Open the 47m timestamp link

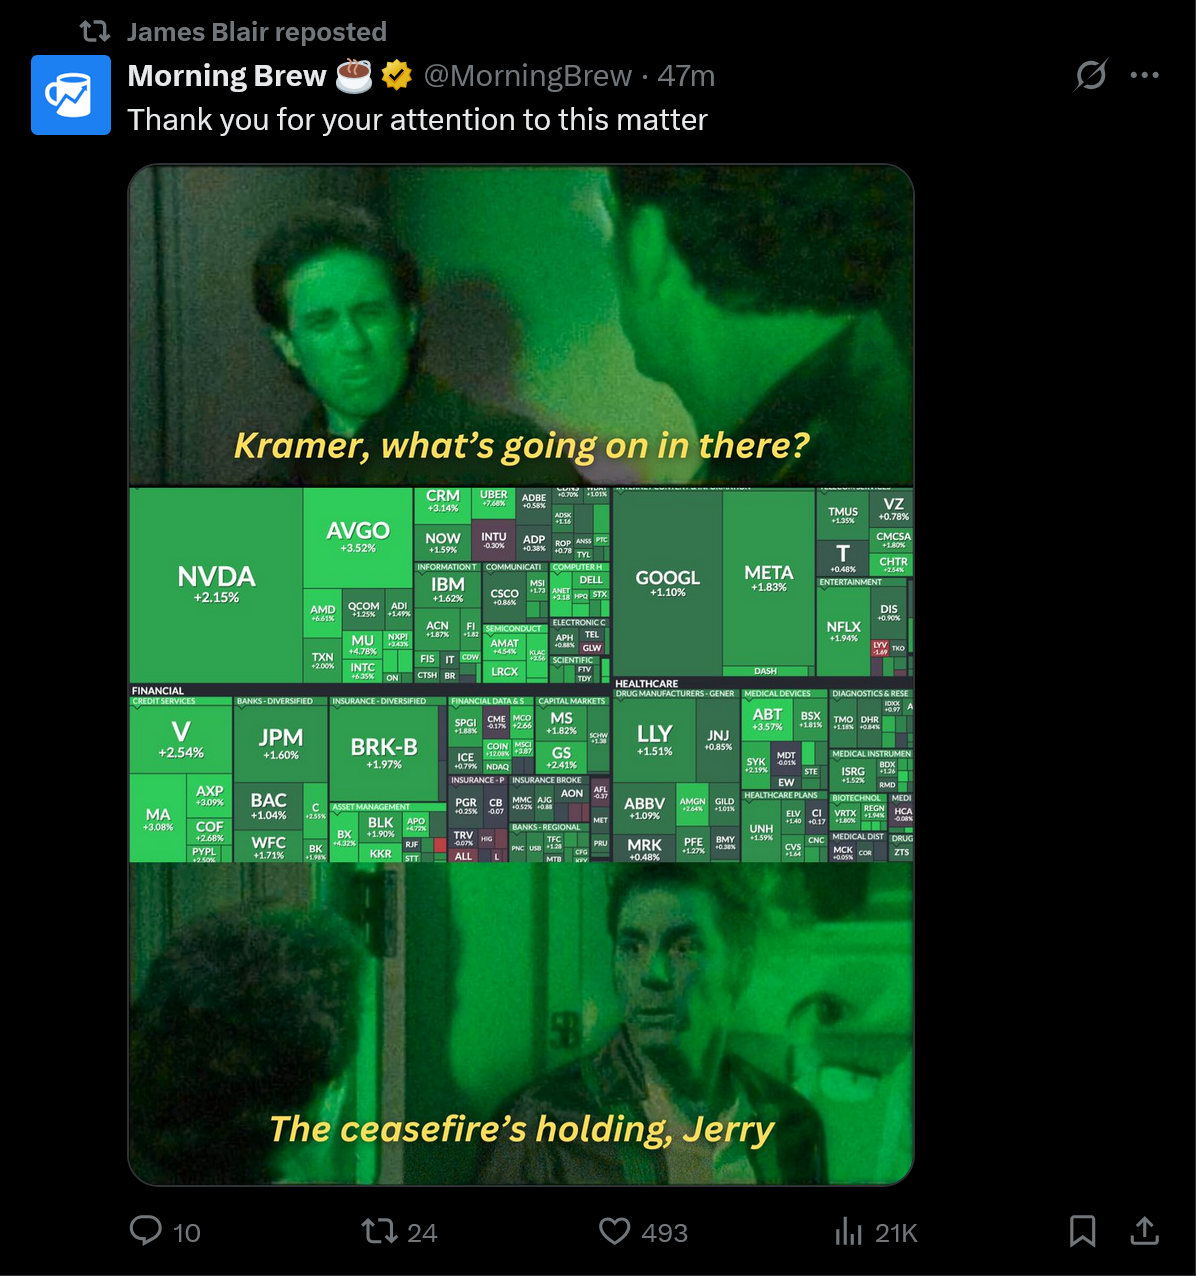tap(686, 76)
